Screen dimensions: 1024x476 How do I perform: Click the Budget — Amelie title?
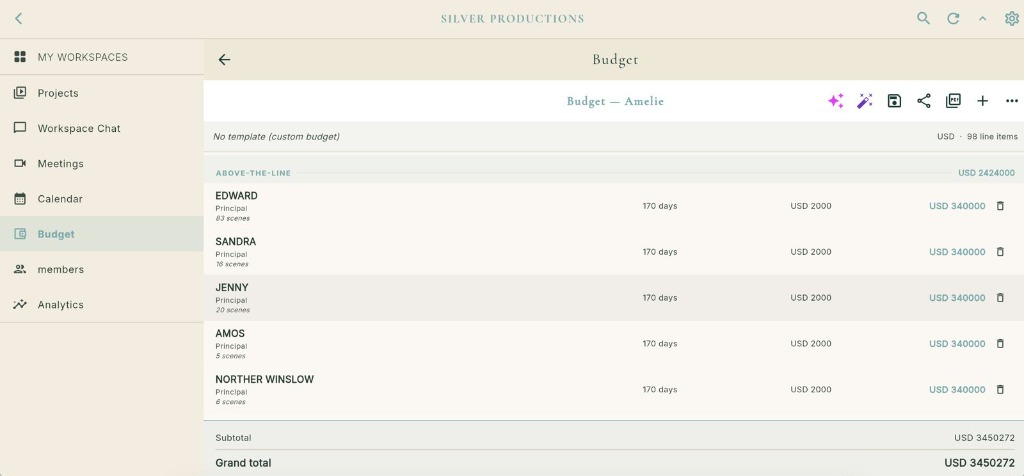coord(615,101)
